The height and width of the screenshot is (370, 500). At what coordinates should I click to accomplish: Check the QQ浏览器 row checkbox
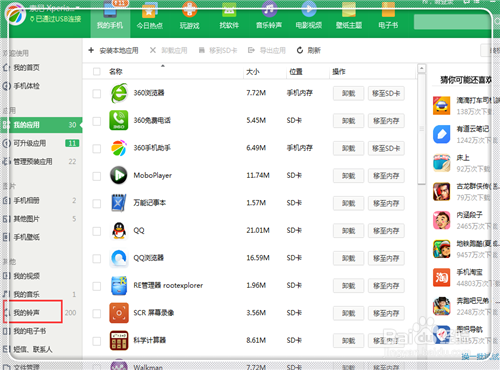[x=97, y=258]
